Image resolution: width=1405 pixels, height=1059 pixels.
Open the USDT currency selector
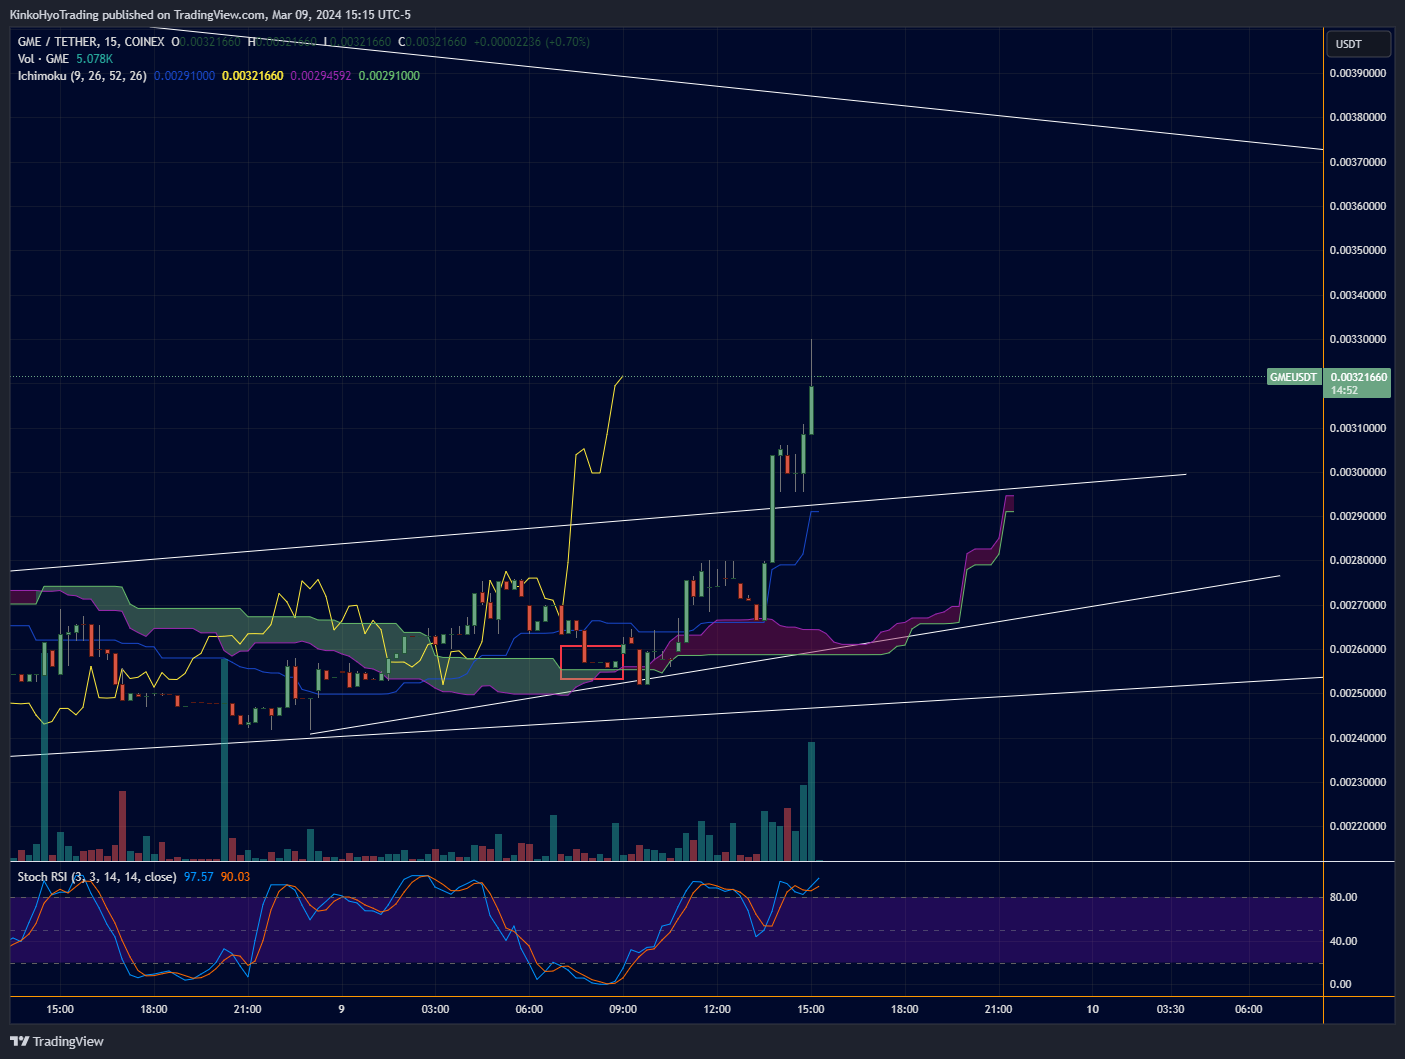[x=1358, y=44]
